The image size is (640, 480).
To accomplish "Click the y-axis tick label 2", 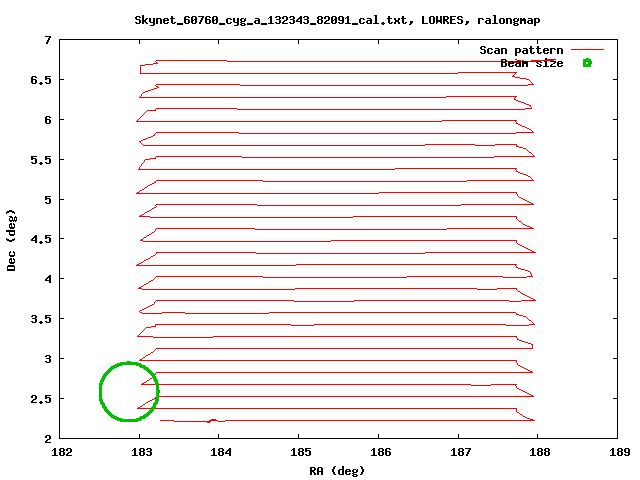I will [x=48, y=439].
